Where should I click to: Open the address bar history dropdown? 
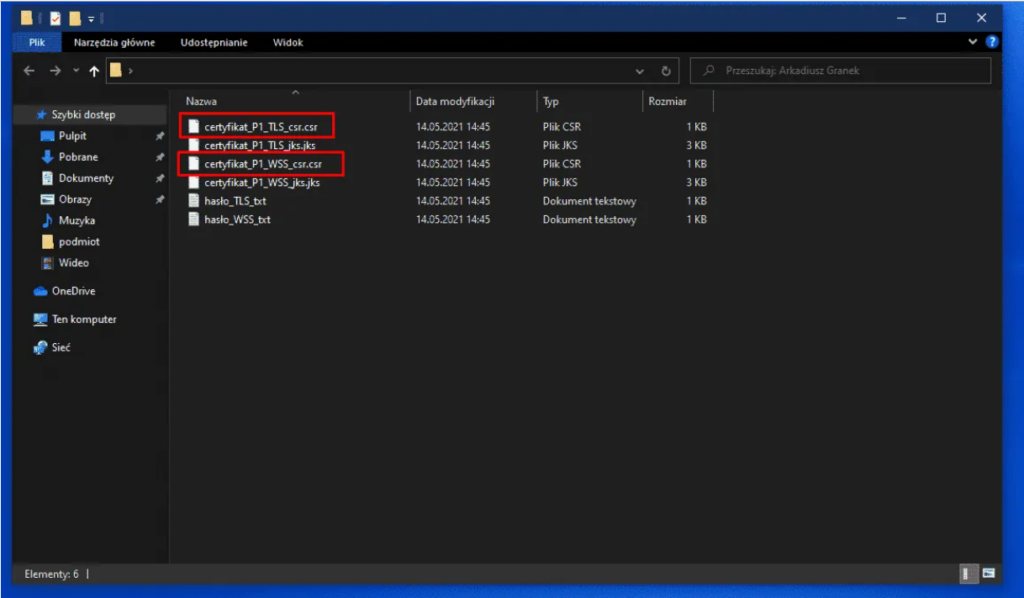[x=640, y=71]
